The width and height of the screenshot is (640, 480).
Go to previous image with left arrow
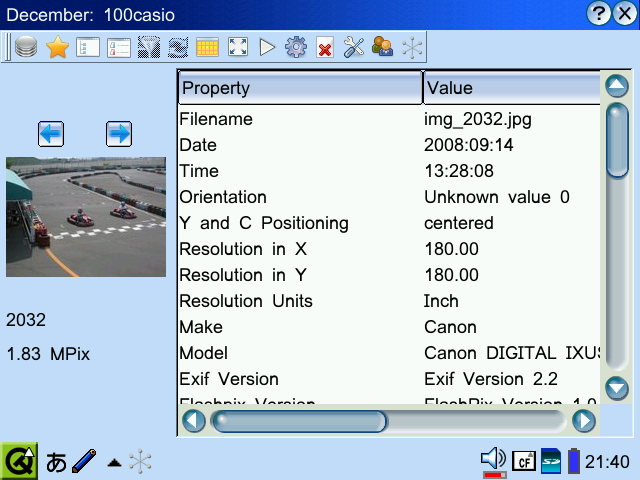pyautogui.click(x=51, y=132)
